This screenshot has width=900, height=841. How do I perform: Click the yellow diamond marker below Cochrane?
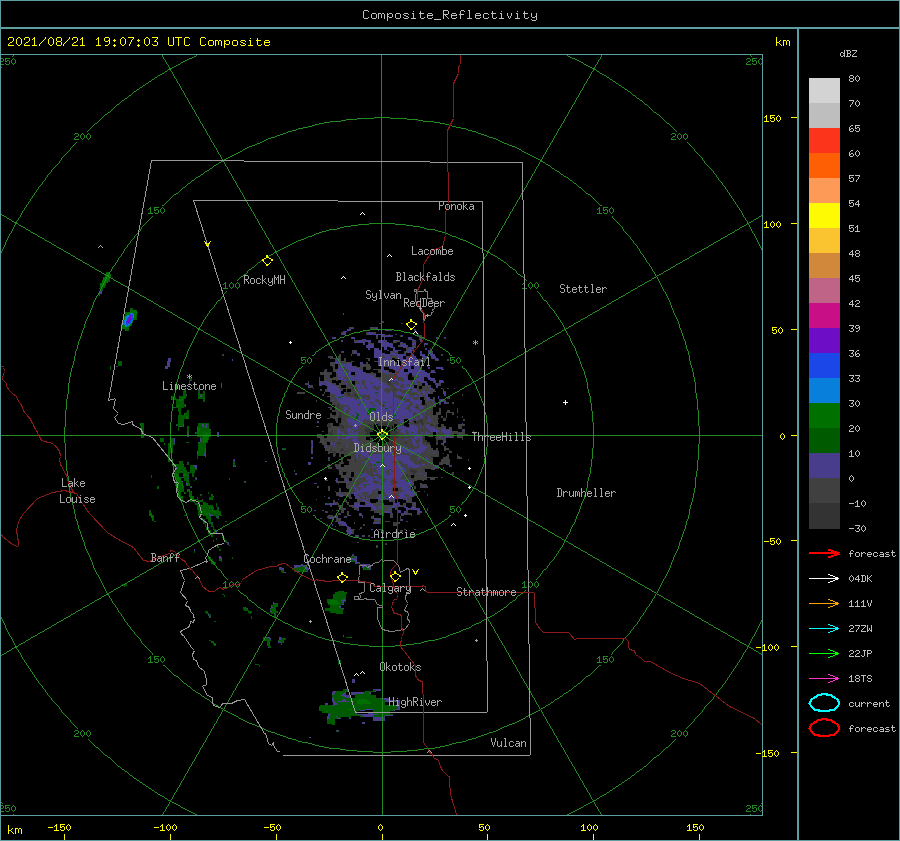343,578
